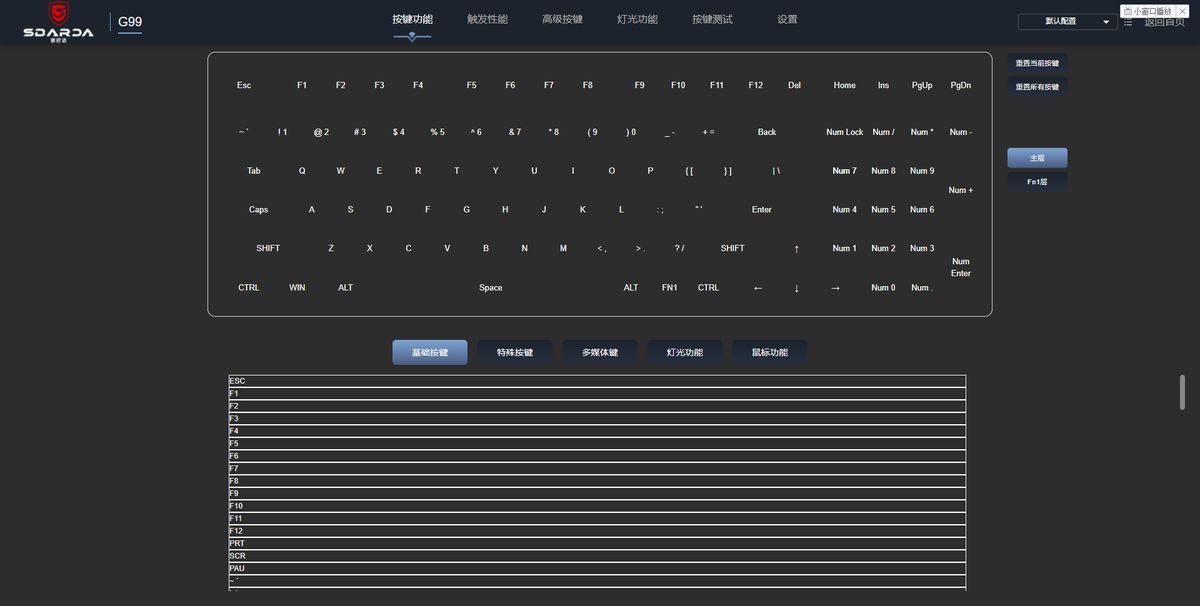Select the down arrow key
The height and width of the screenshot is (606, 1200).
796,288
